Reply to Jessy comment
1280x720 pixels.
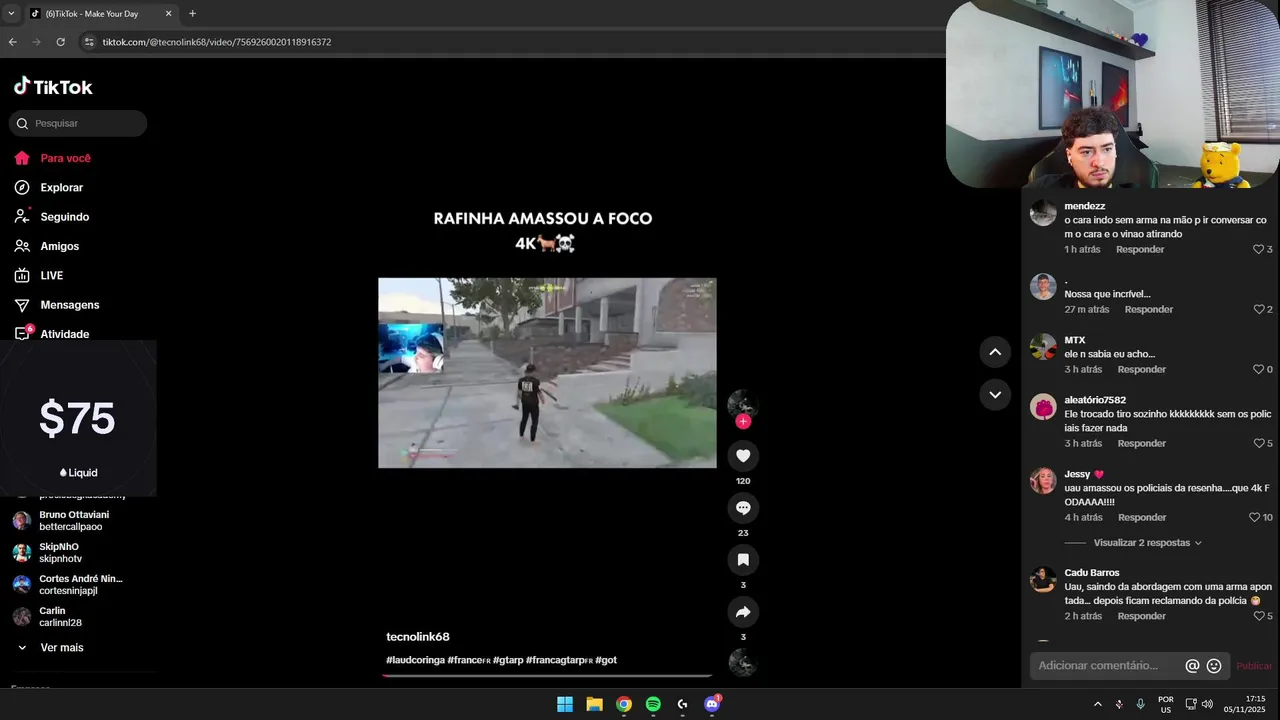(x=1142, y=517)
